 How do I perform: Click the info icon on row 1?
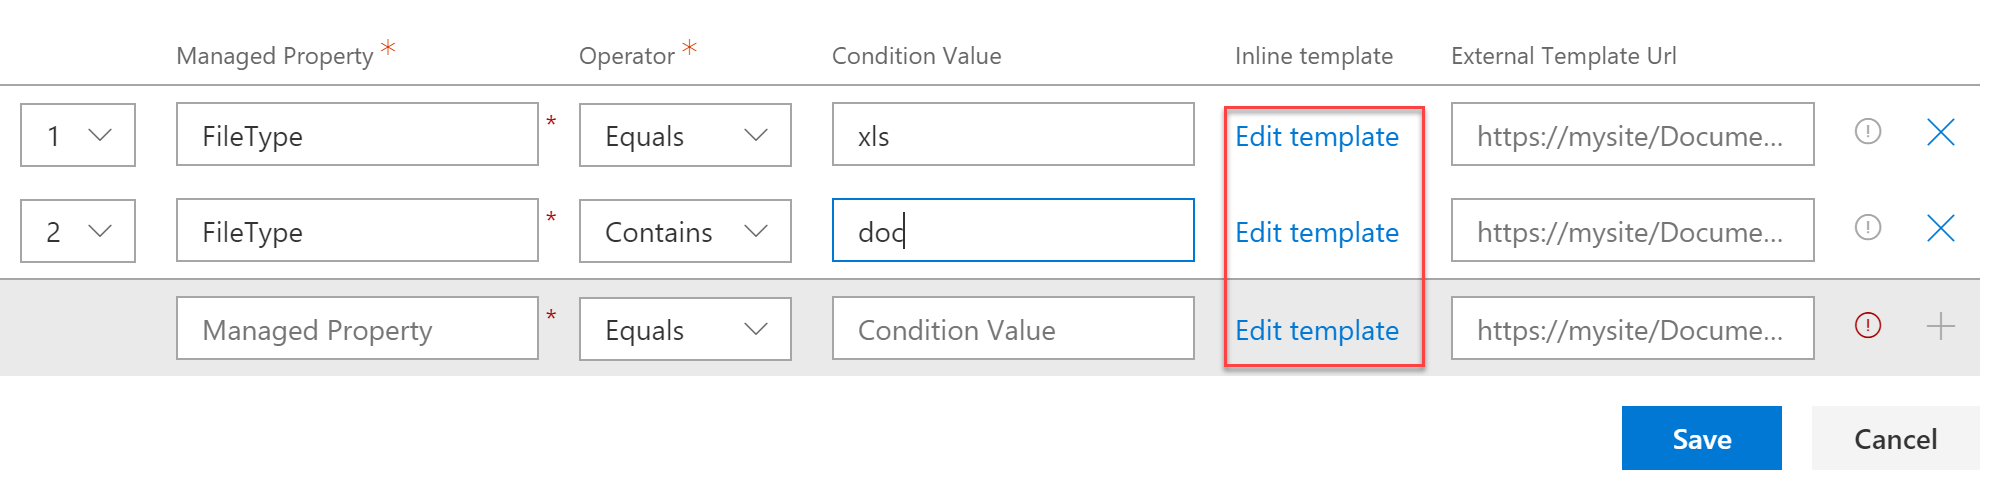(x=1868, y=132)
